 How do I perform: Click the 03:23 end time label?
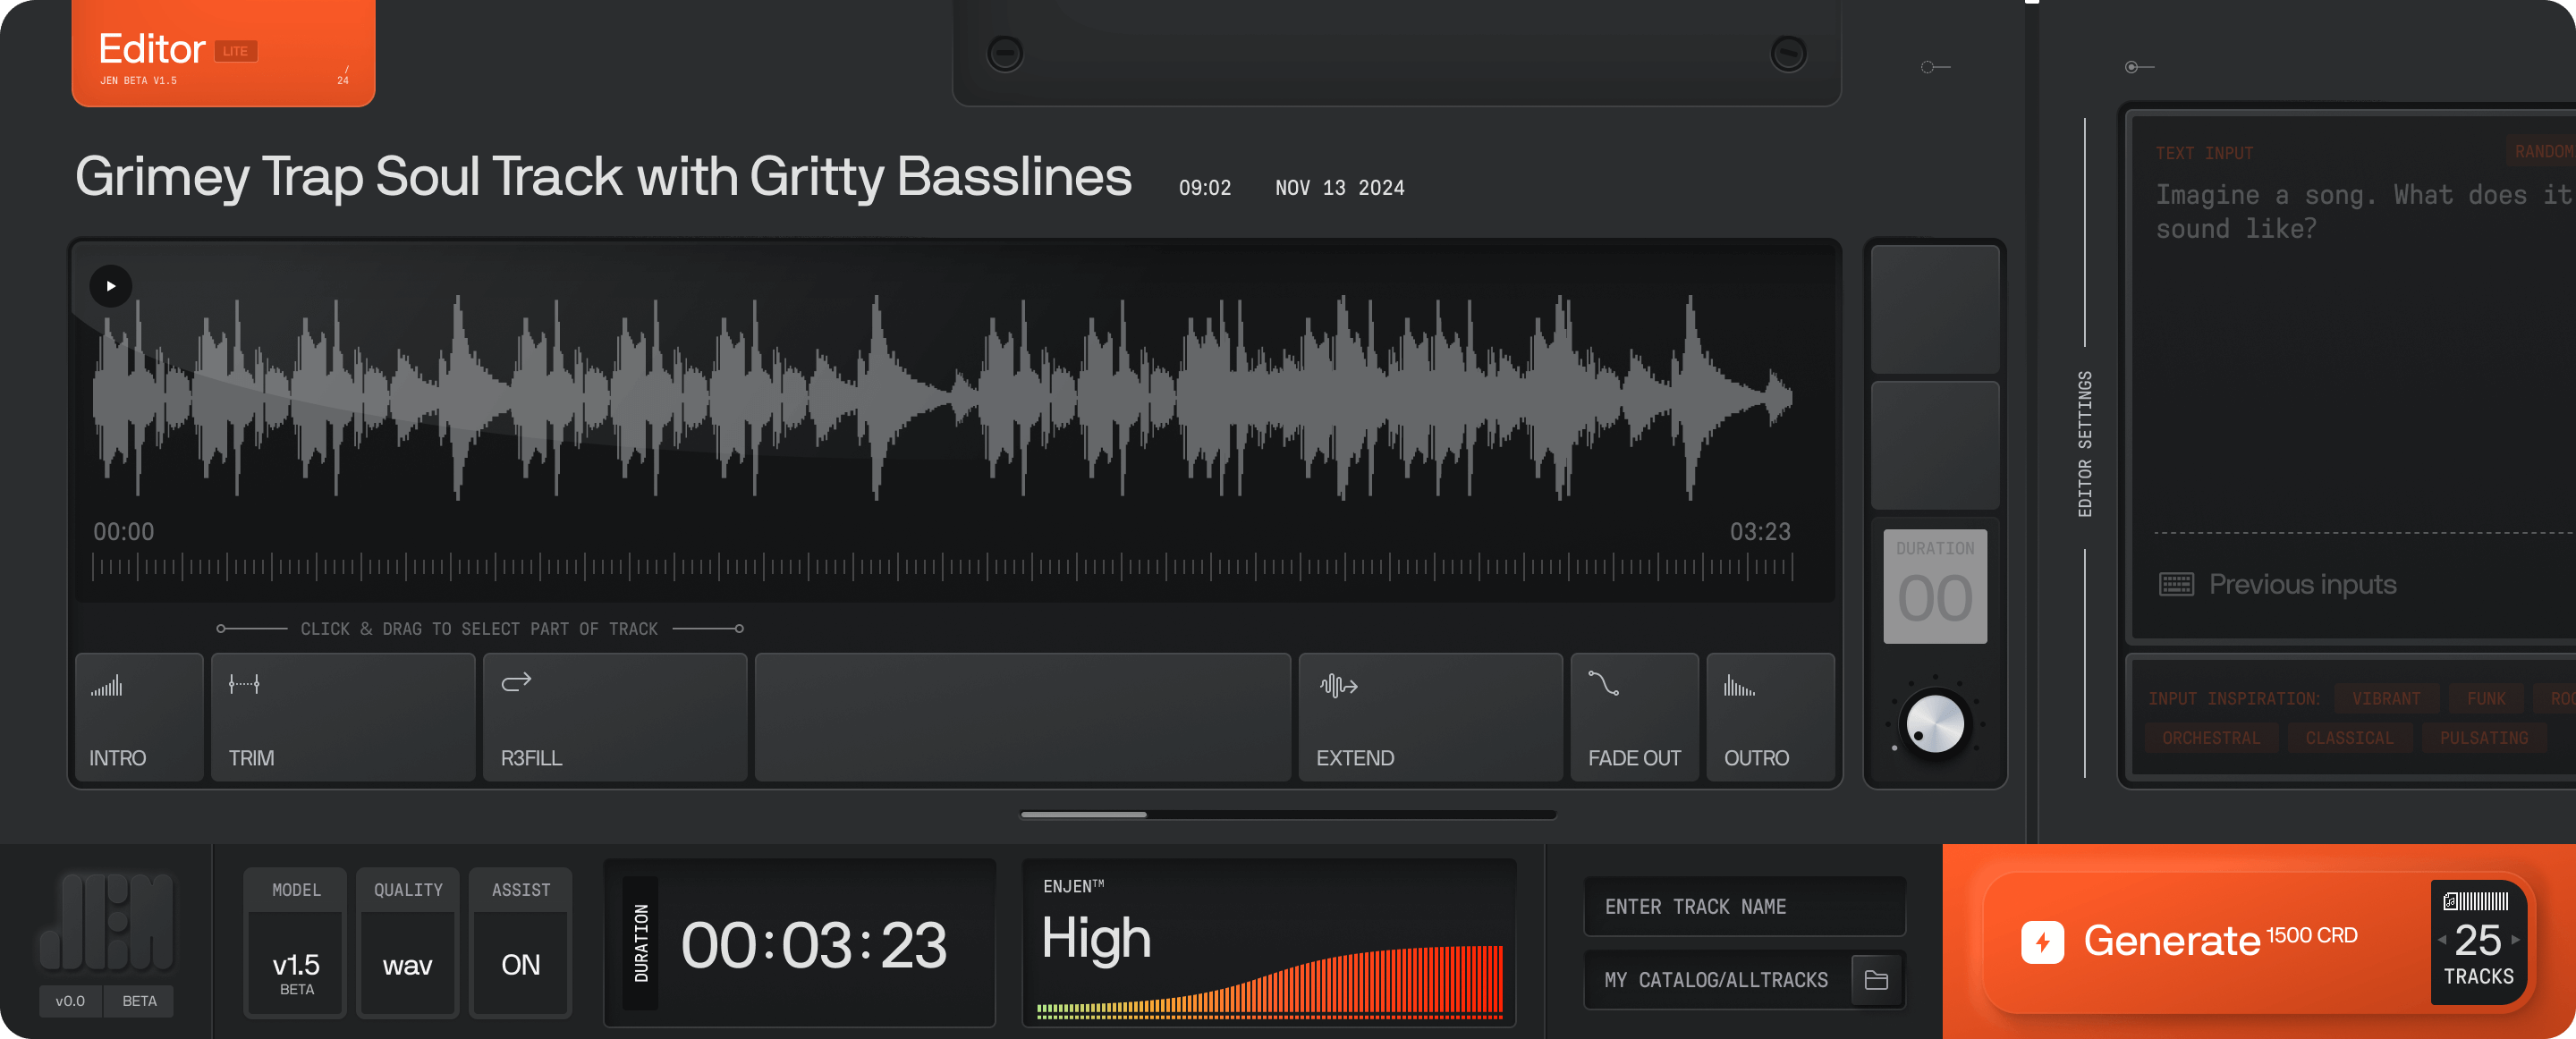pyautogui.click(x=1760, y=531)
